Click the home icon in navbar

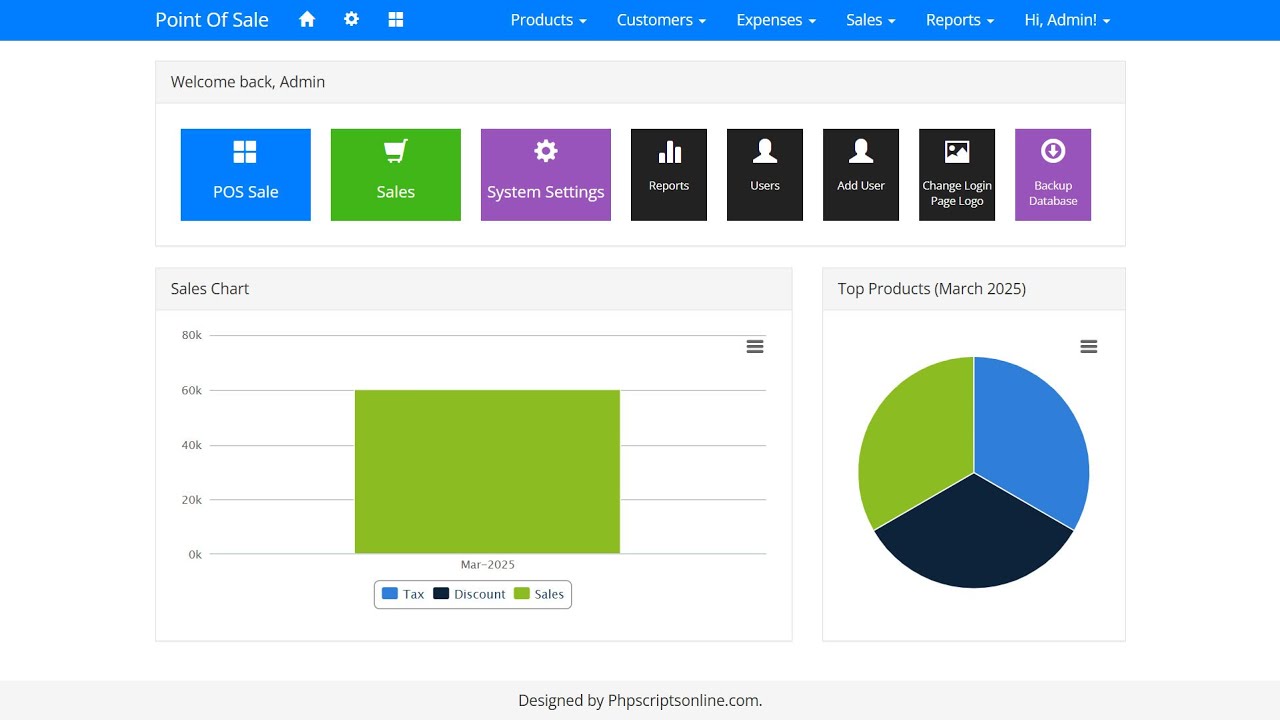click(x=307, y=20)
